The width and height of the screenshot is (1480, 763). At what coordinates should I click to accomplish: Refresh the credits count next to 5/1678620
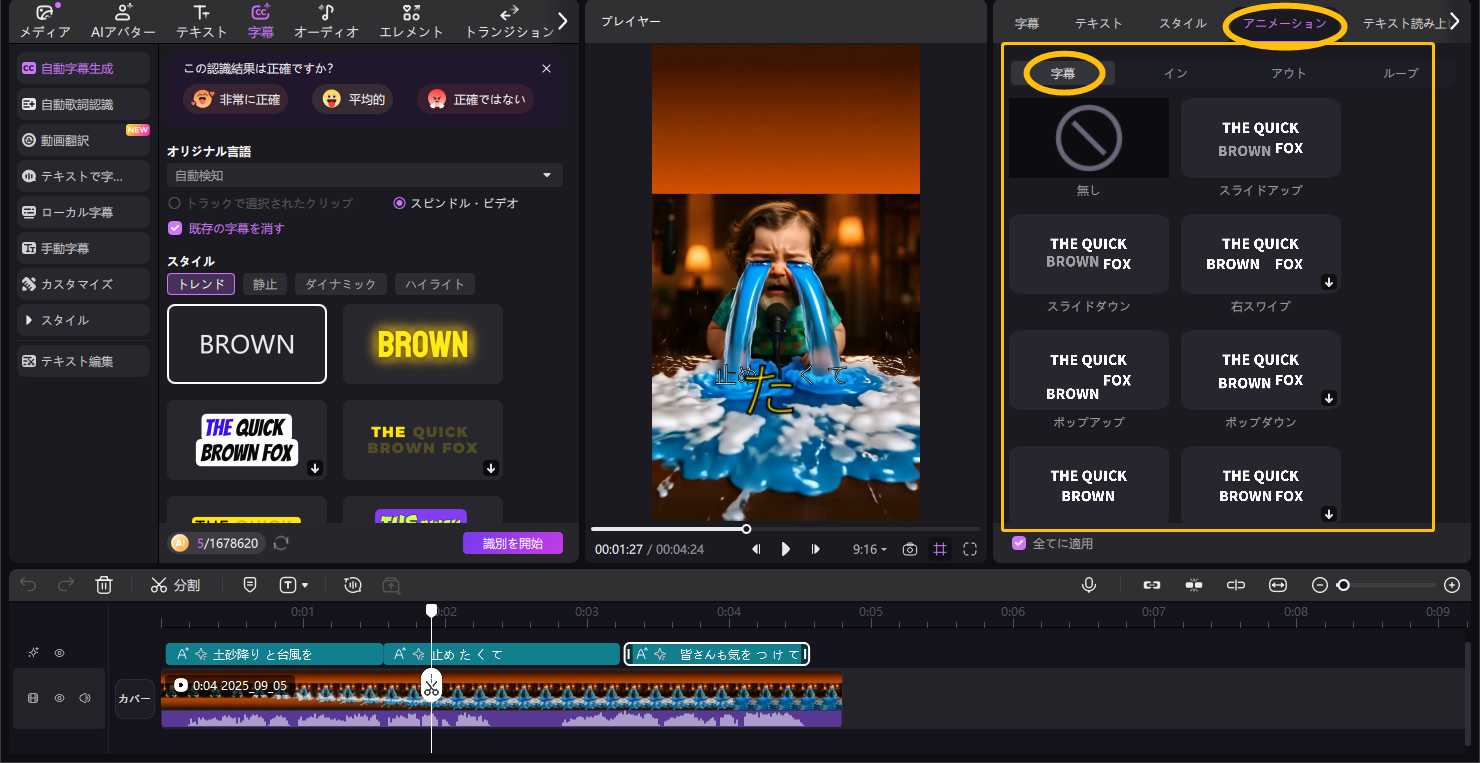pos(281,543)
